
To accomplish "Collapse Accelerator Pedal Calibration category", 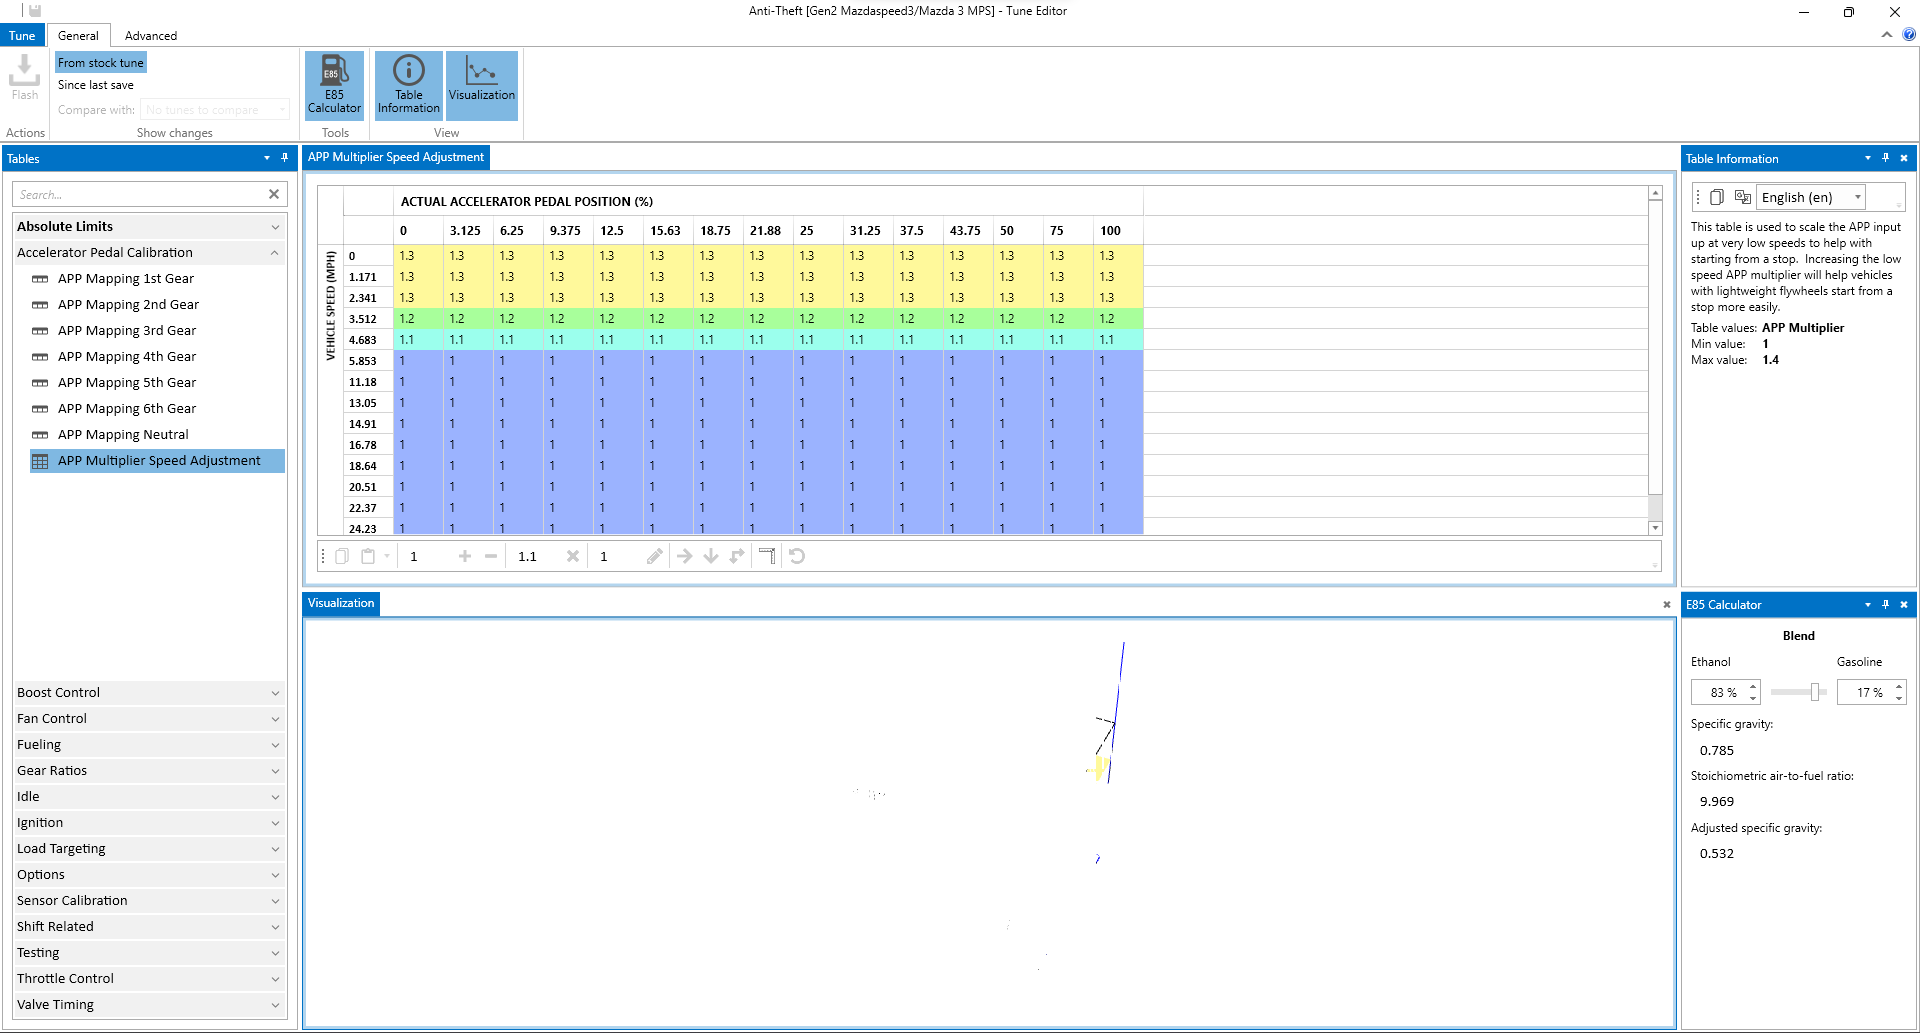I will pyautogui.click(x=149, y=253).
